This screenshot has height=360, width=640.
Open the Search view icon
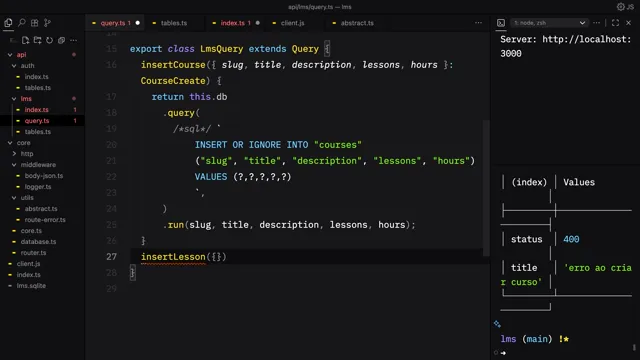click(22, 23)
